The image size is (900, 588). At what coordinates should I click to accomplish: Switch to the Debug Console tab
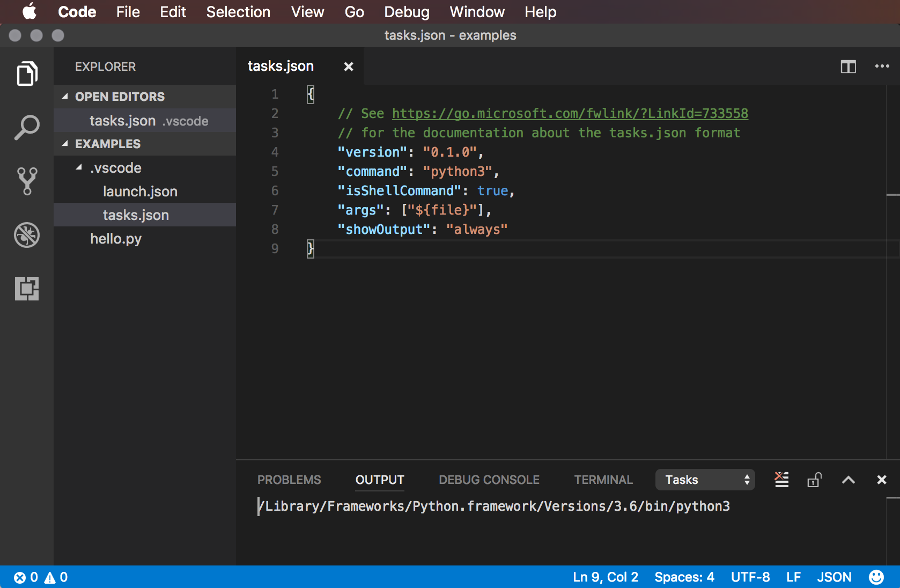(x=489, y=479)
